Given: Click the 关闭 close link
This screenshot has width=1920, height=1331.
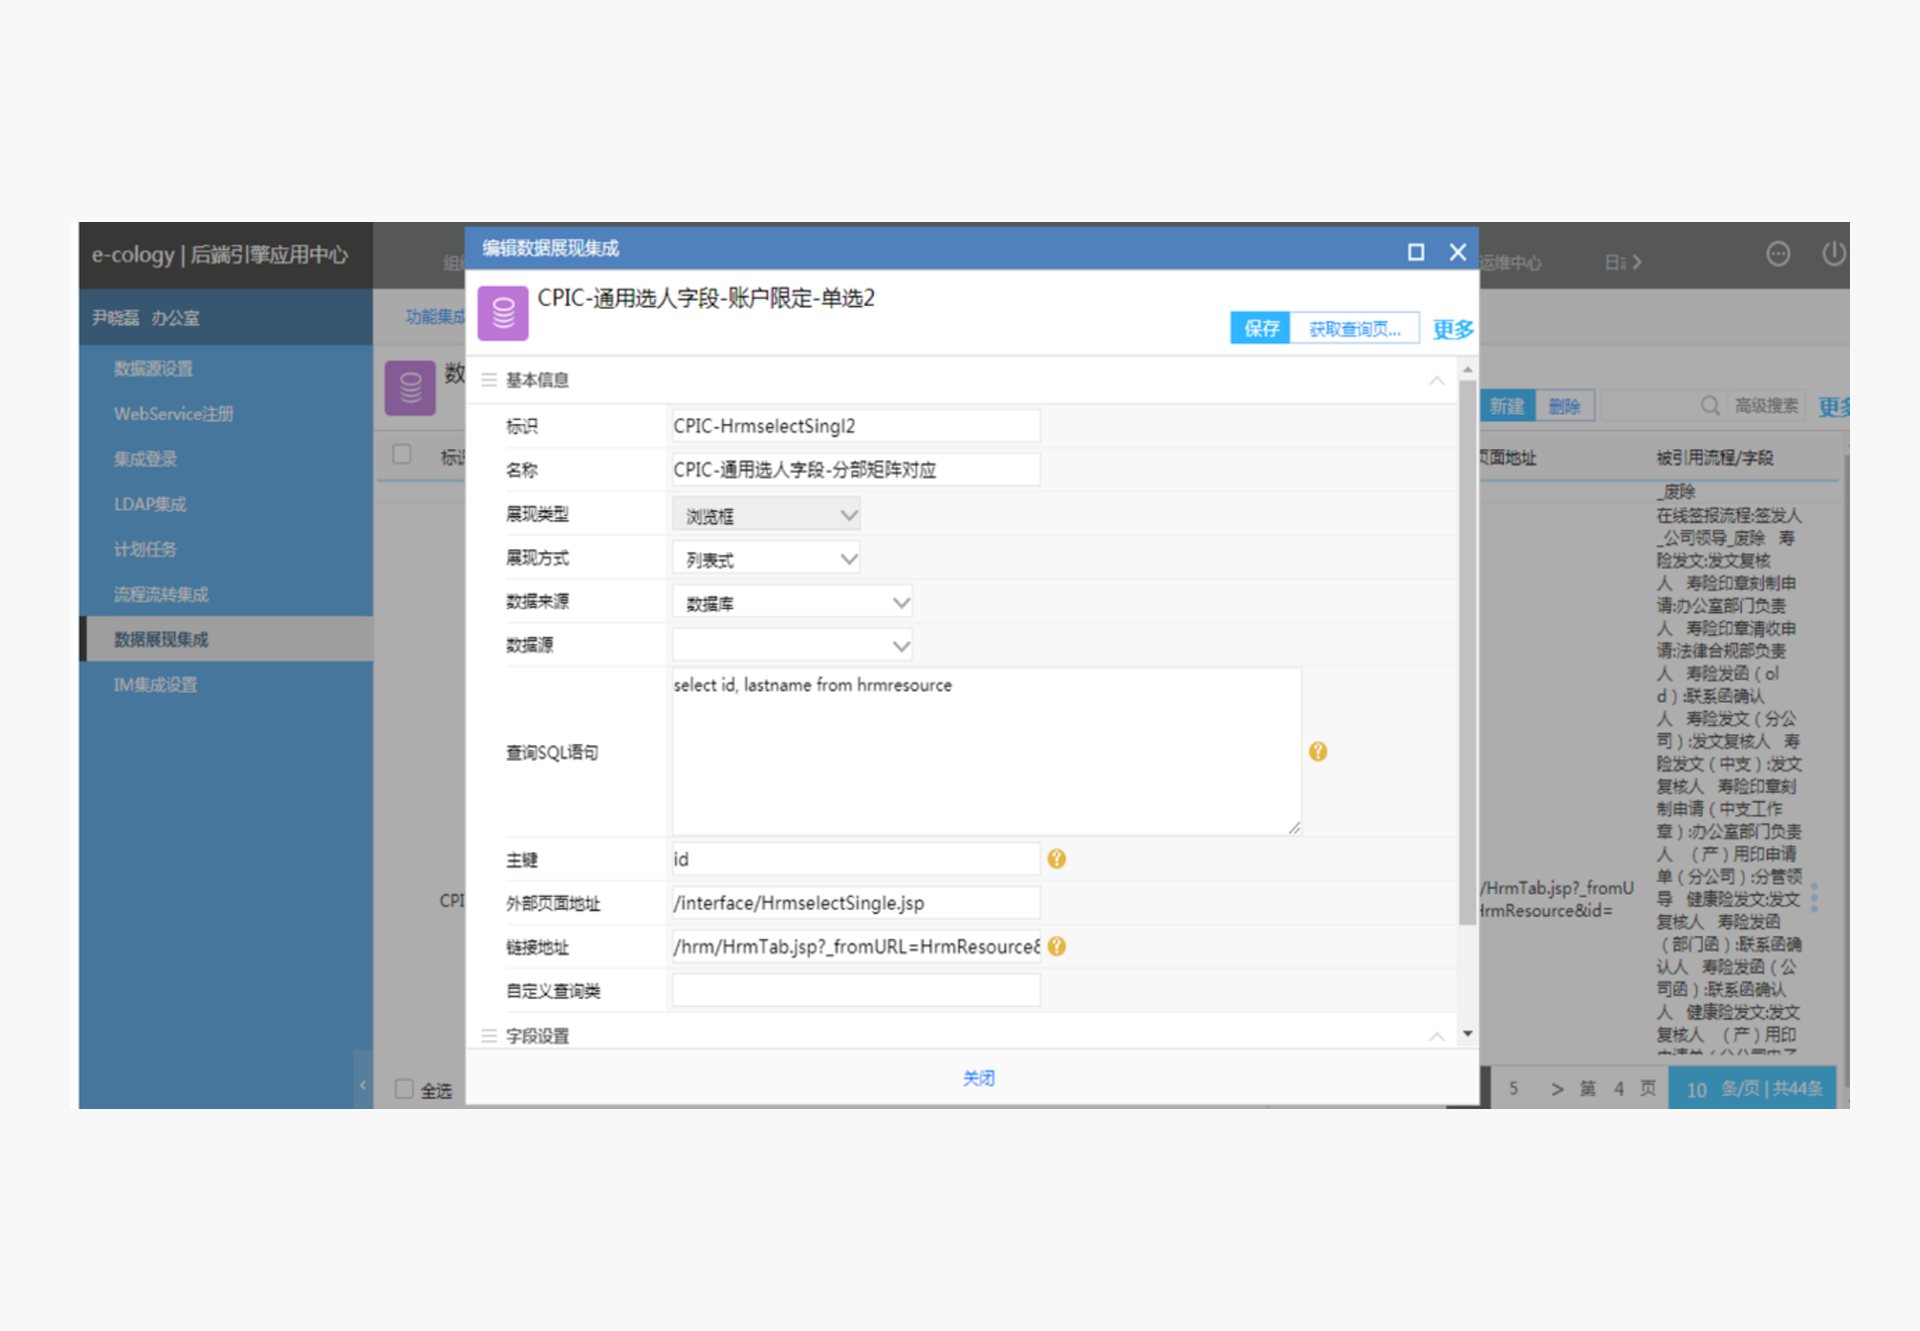Looking at the screenshot, I should coord(978,1078).
